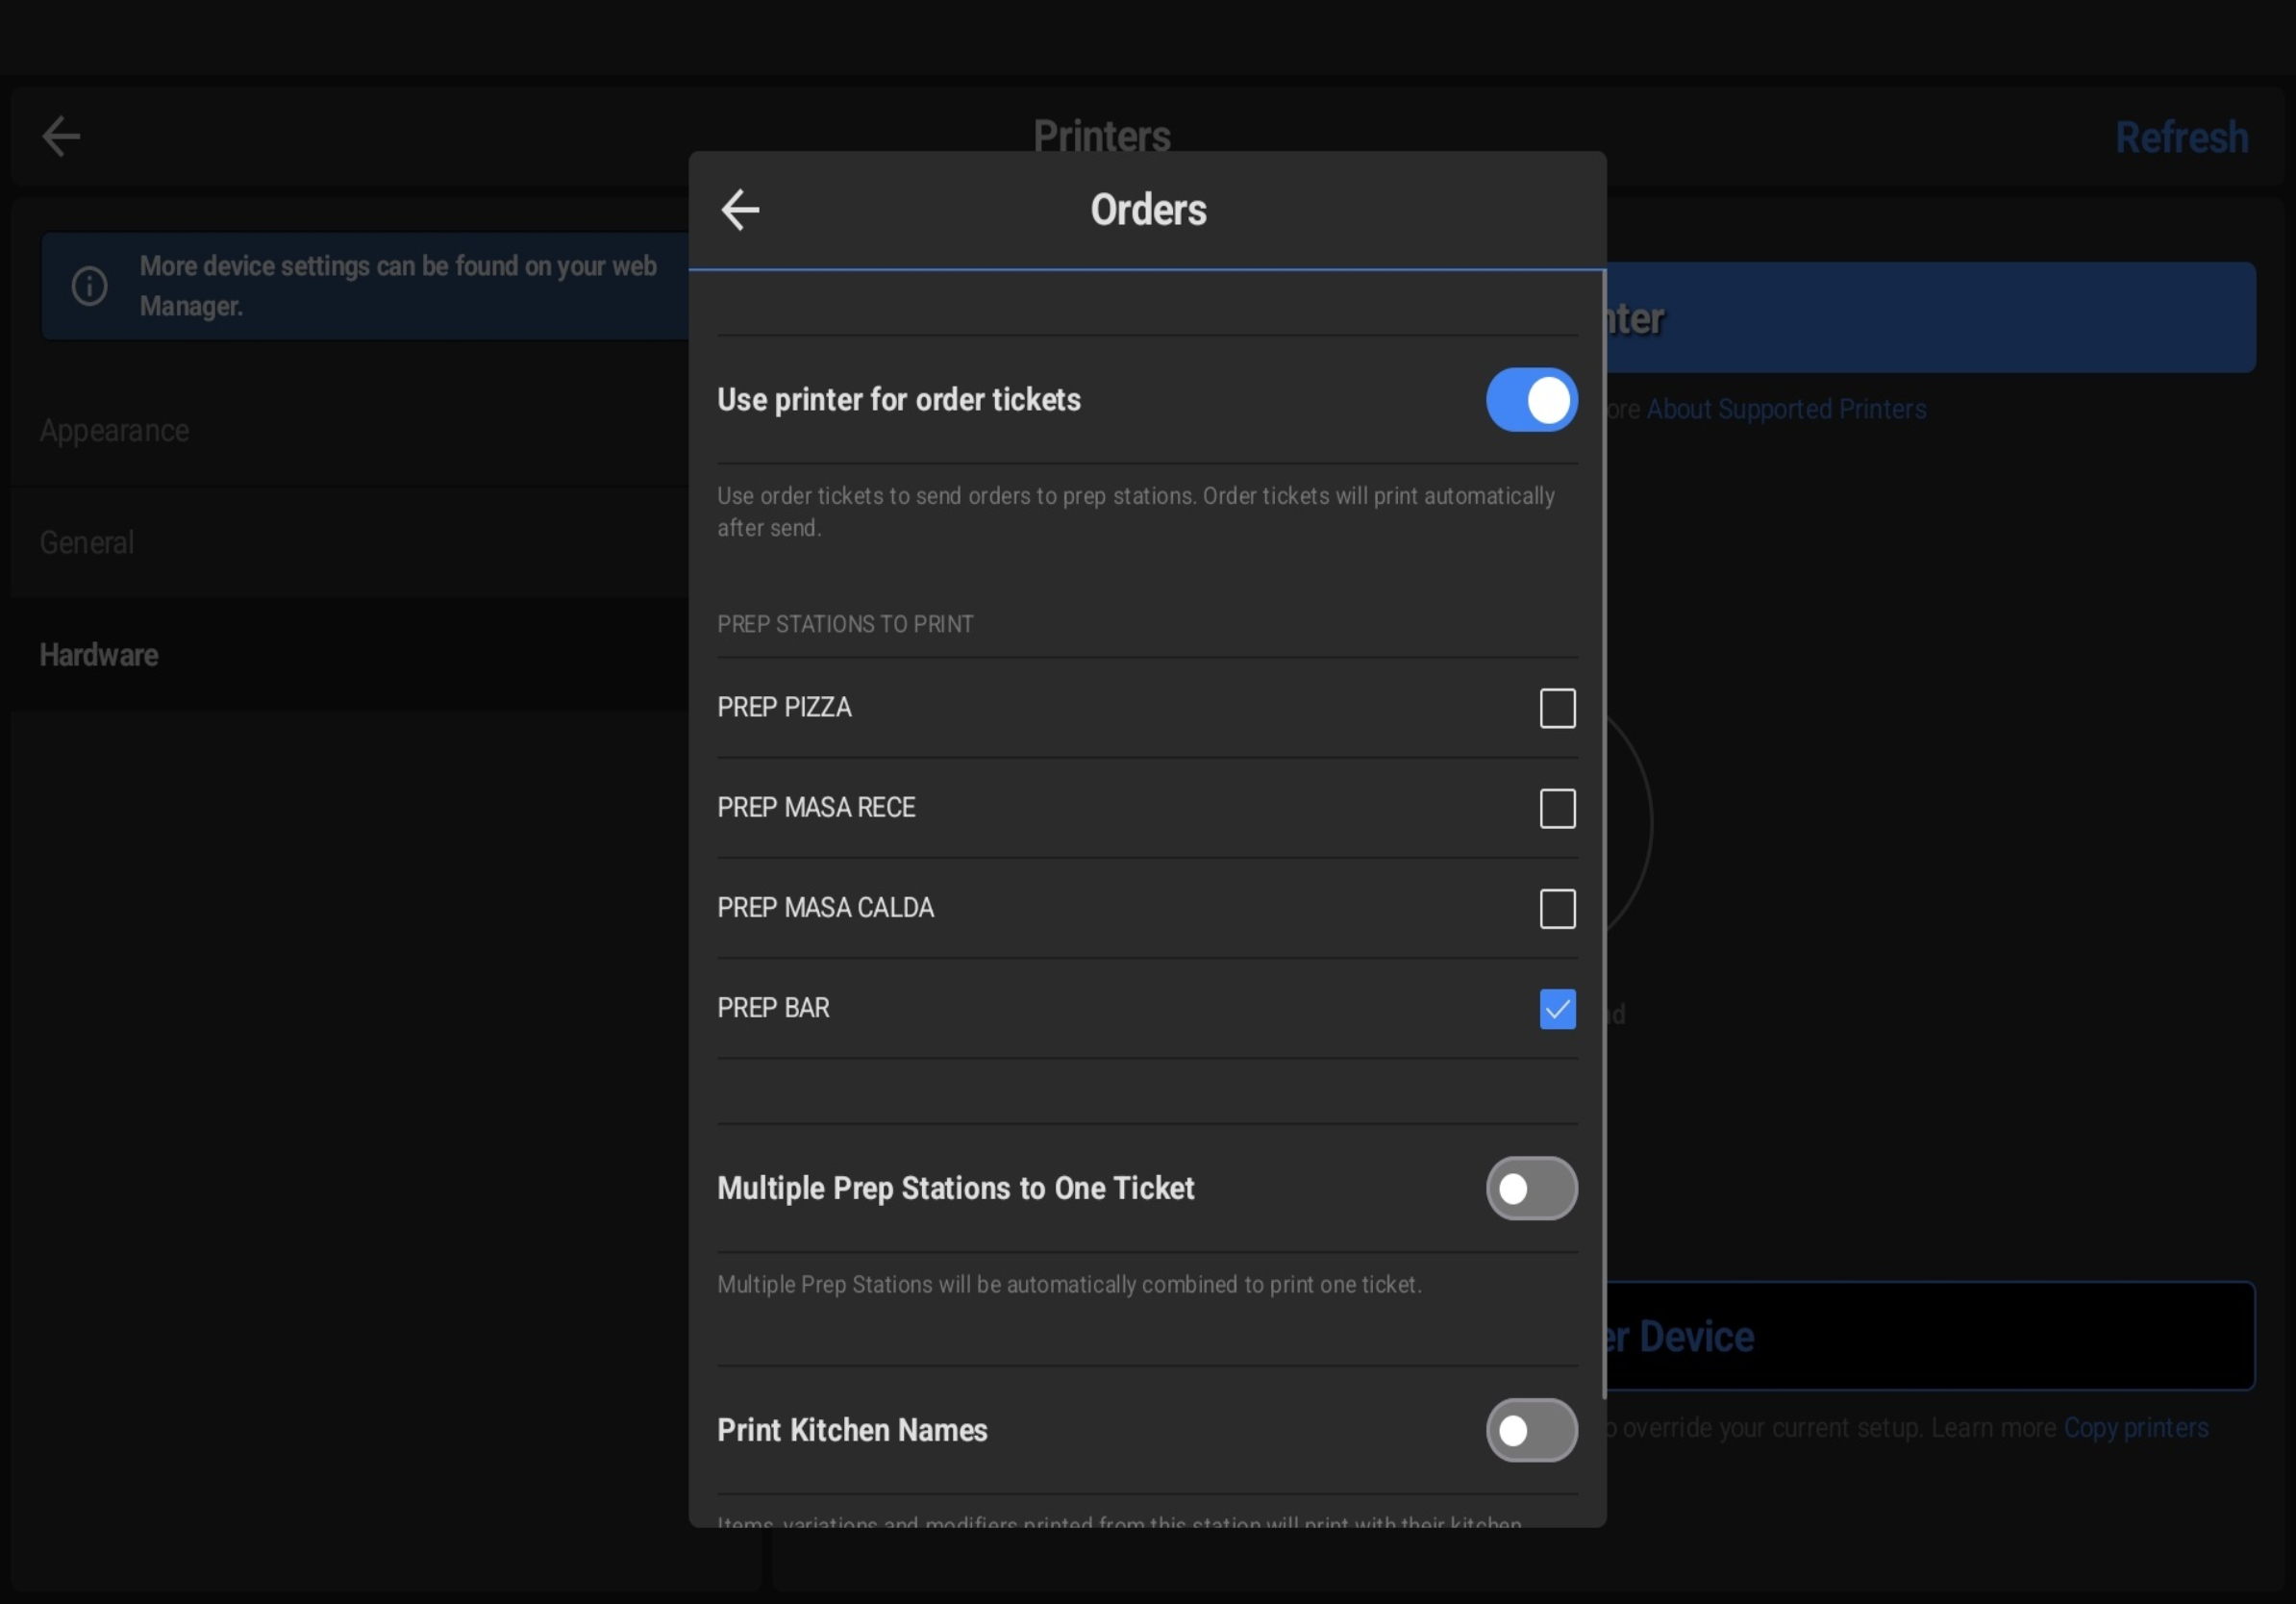
Task: Turn on Print Kitchen Names switch
Action: point(1531,1430)
